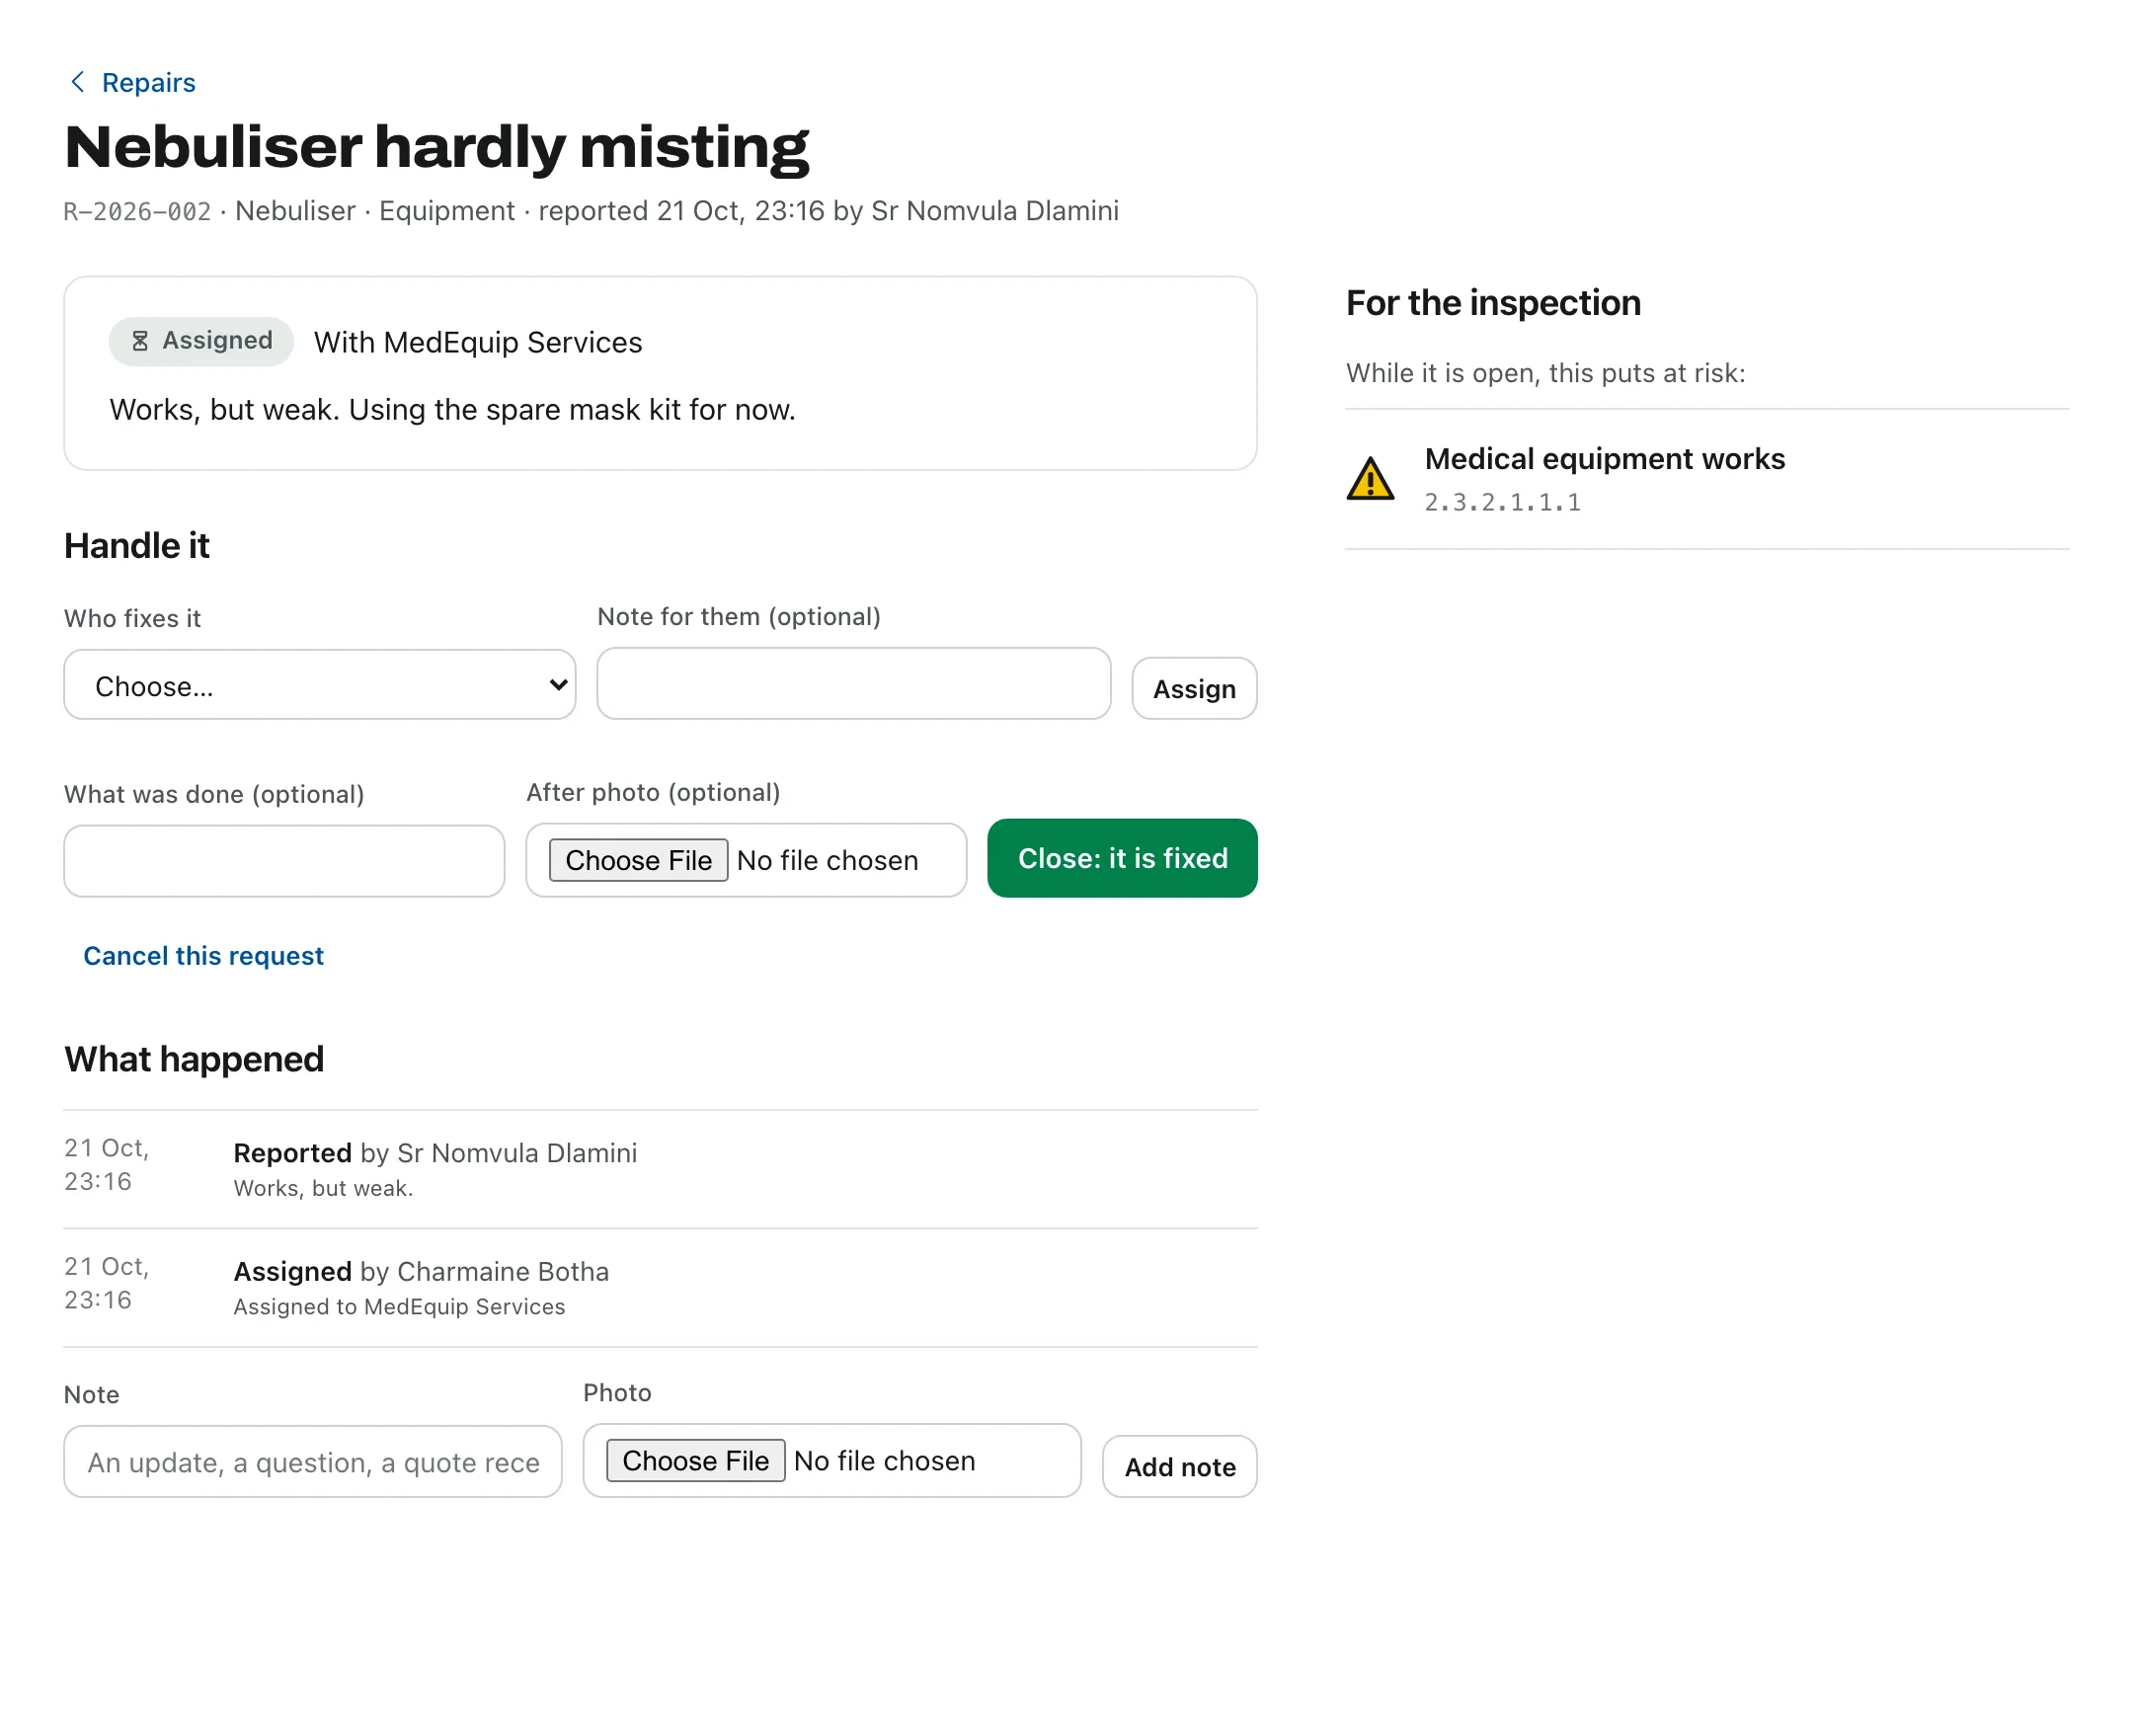Click the 'Nebuliser hardly misting' heading
The width and height of the screenshot is (2133, 1736).
point(436,147)
